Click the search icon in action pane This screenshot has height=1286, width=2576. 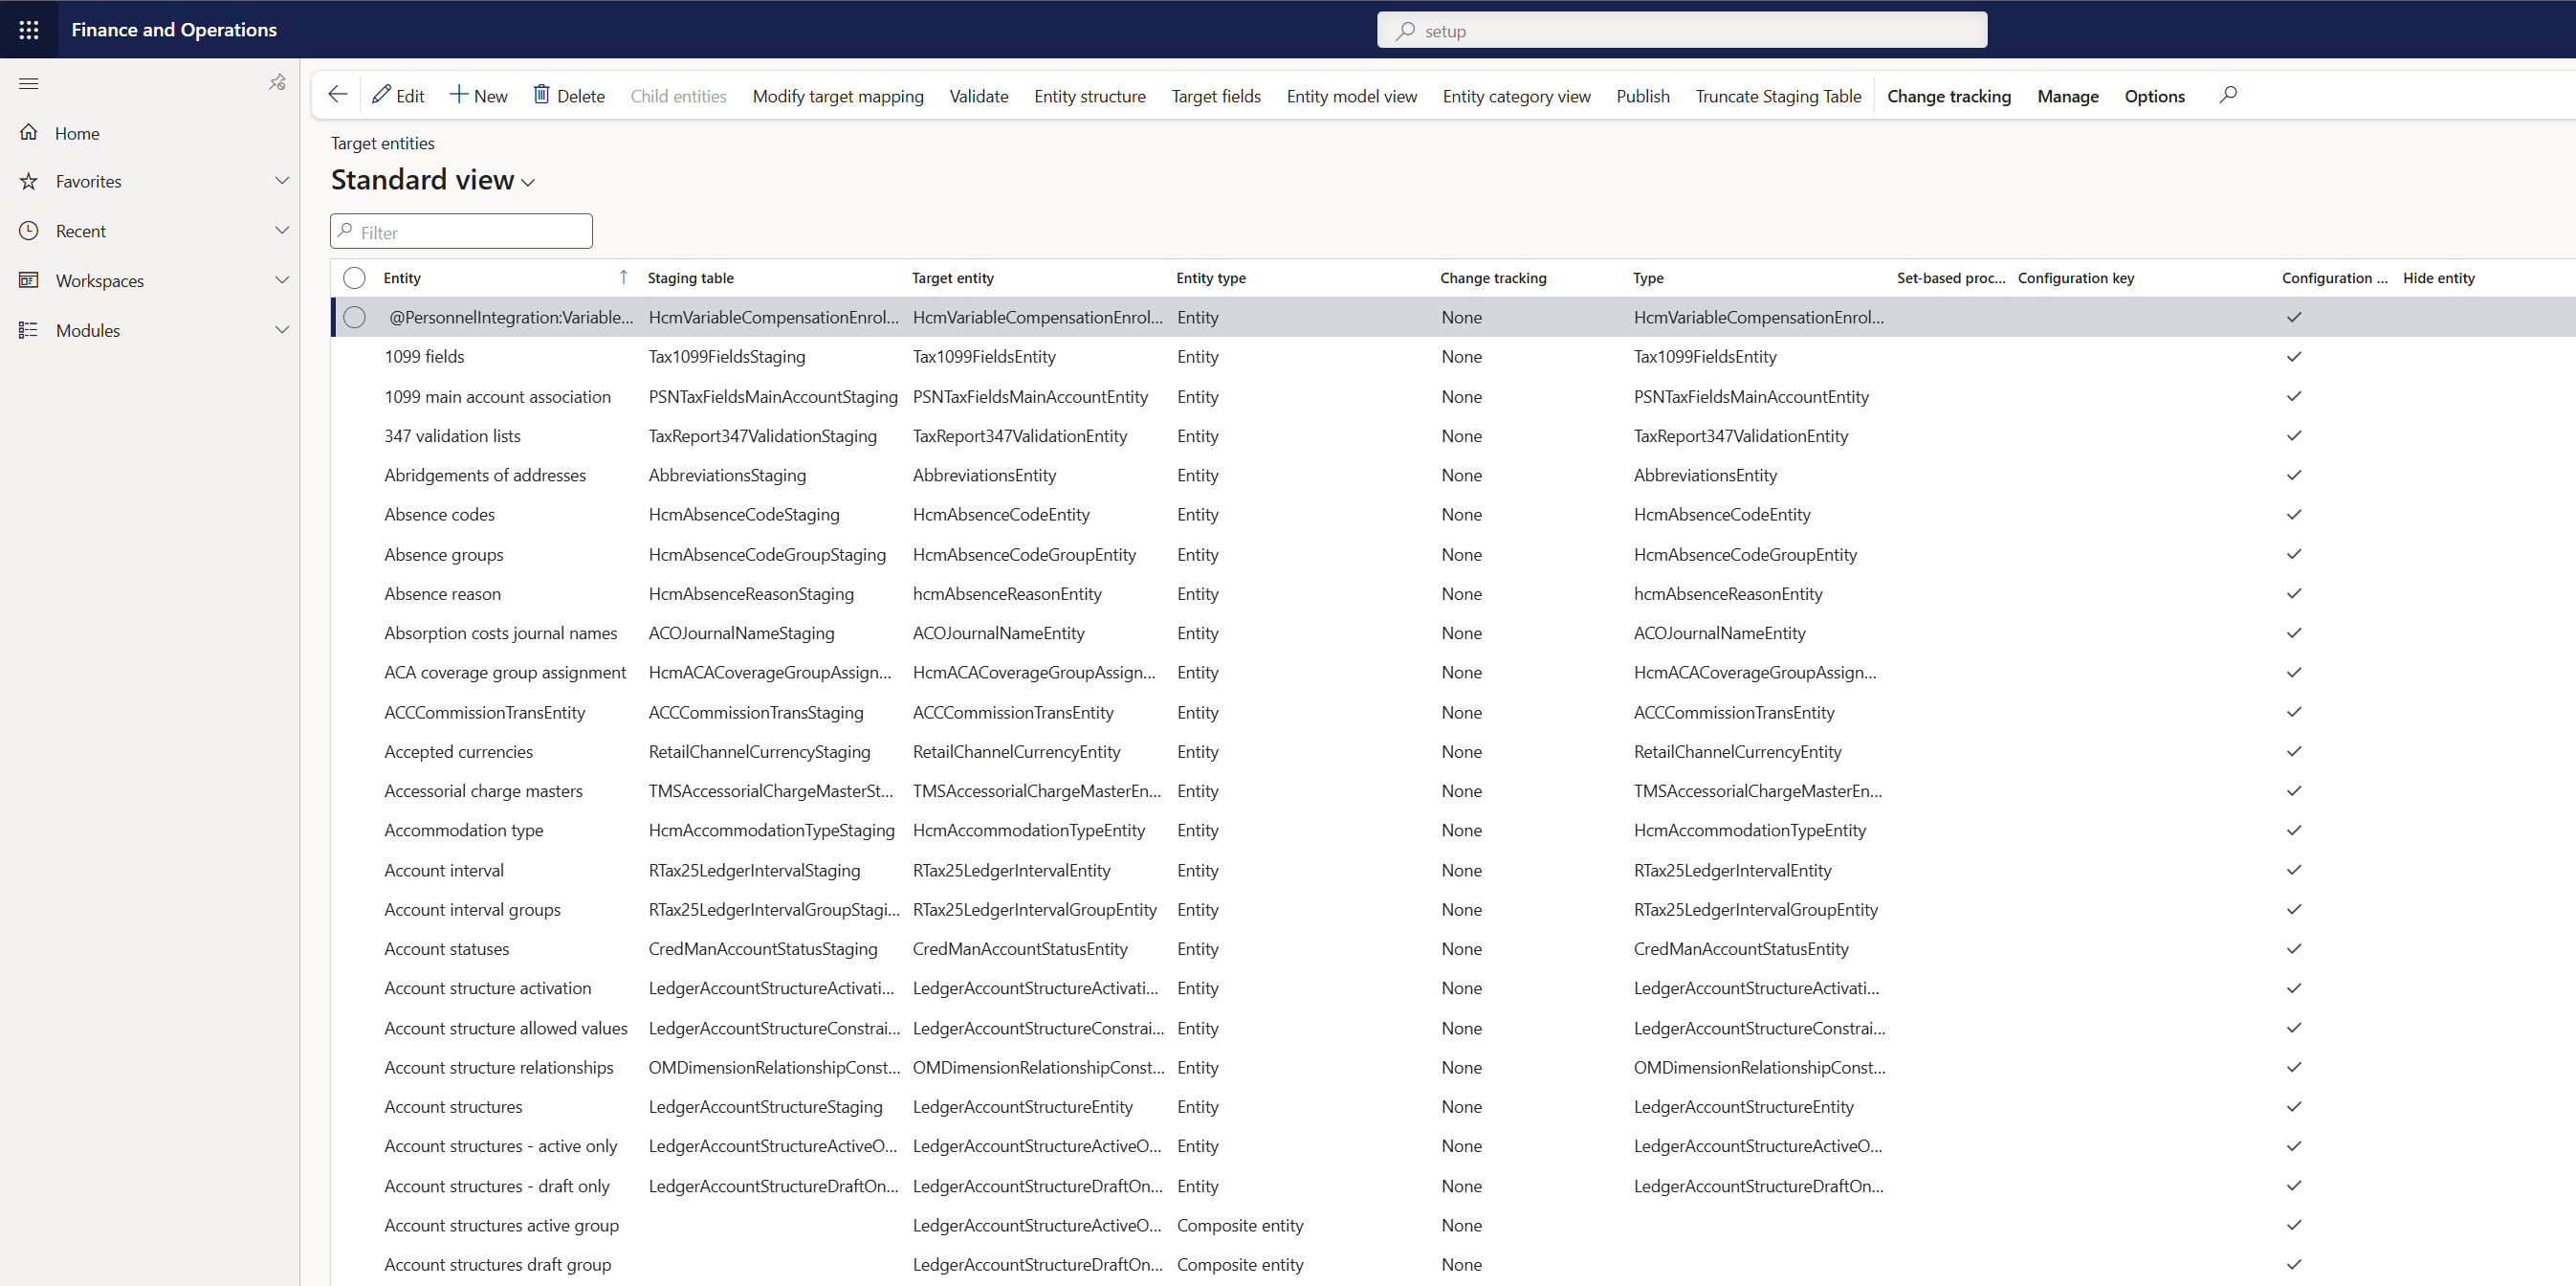click(2227, 95)
